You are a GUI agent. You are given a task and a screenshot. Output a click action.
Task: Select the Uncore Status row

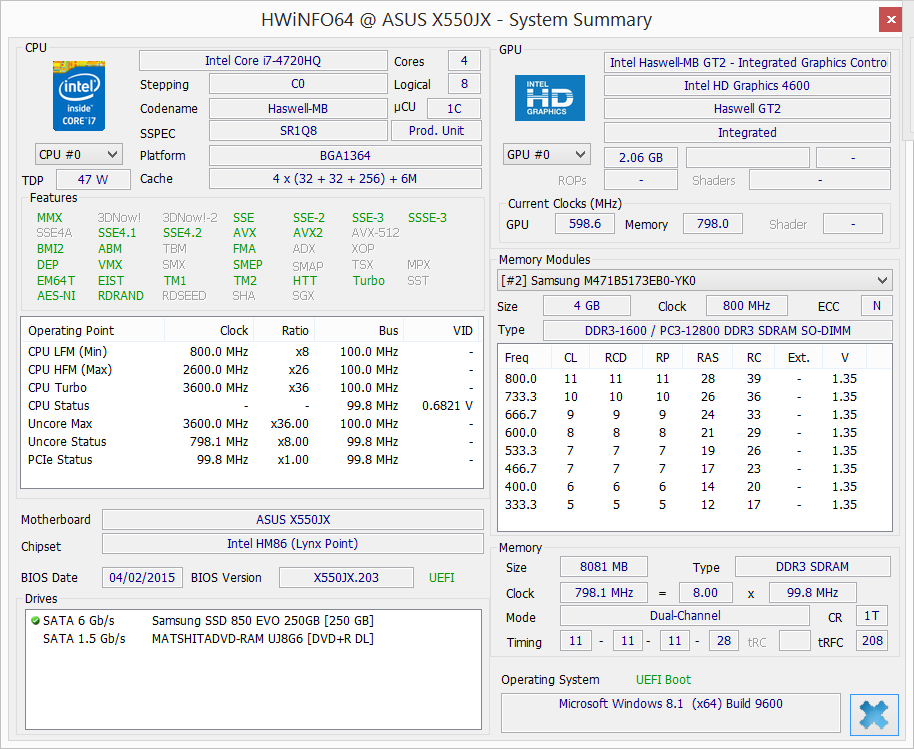pyautogui.click(x=252, y=442)
